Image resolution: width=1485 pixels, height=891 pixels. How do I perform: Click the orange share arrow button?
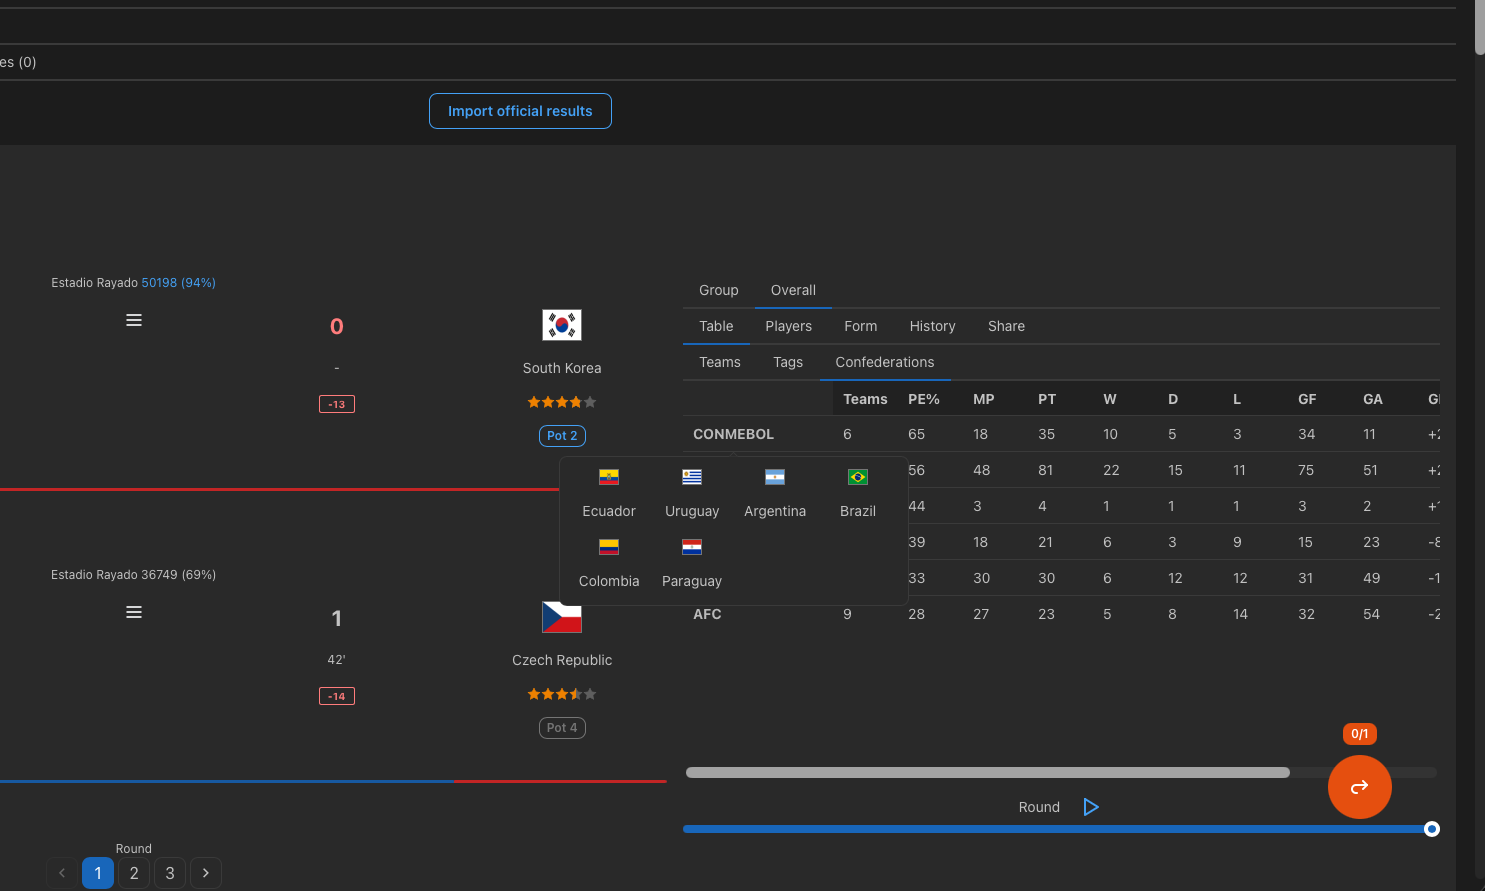[1360, 787]
